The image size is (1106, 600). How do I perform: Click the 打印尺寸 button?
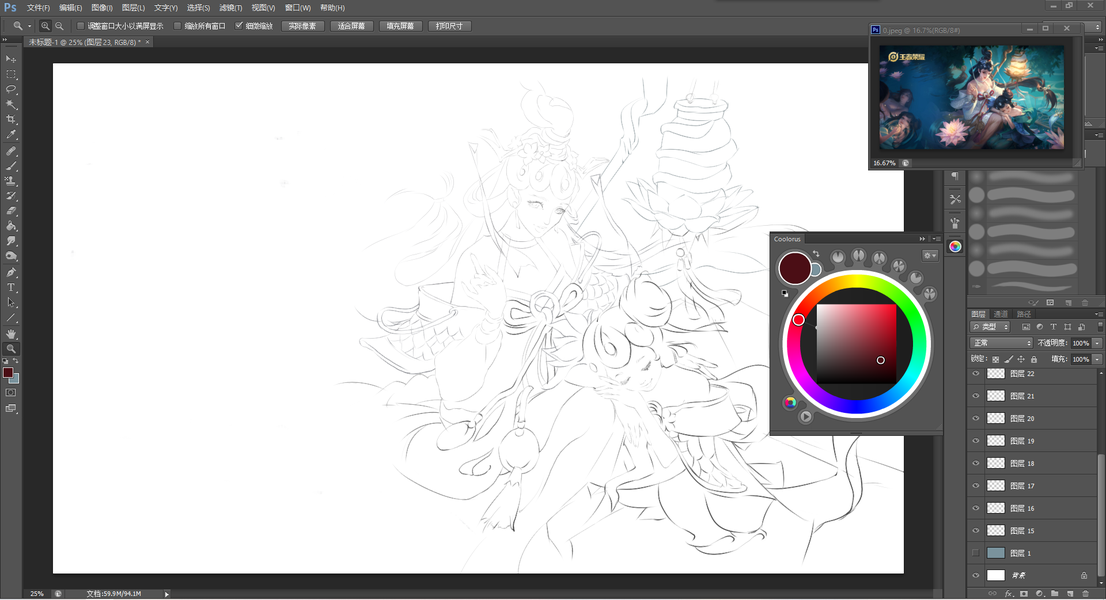pyautogui.click(x=449, y=26)
